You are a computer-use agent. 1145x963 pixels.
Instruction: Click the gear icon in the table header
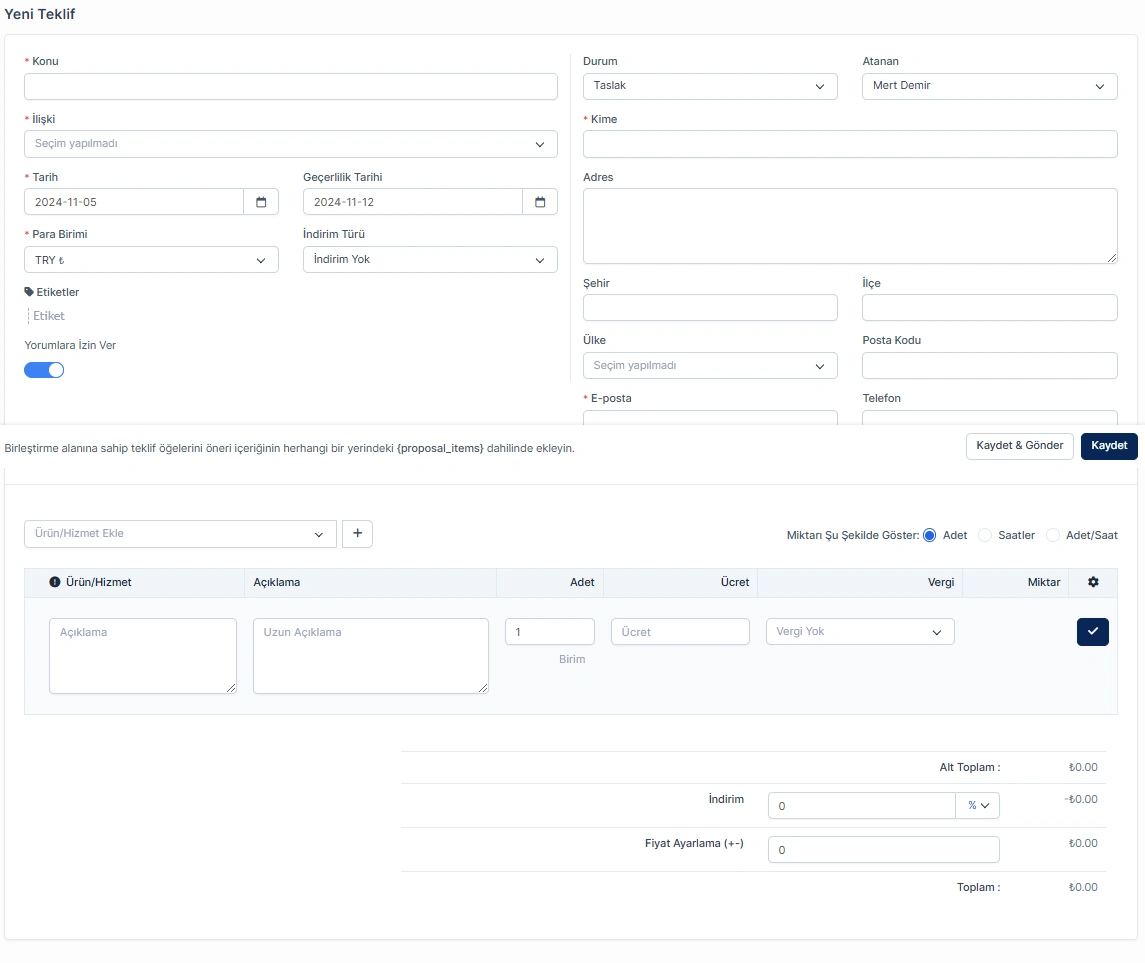1092,582
